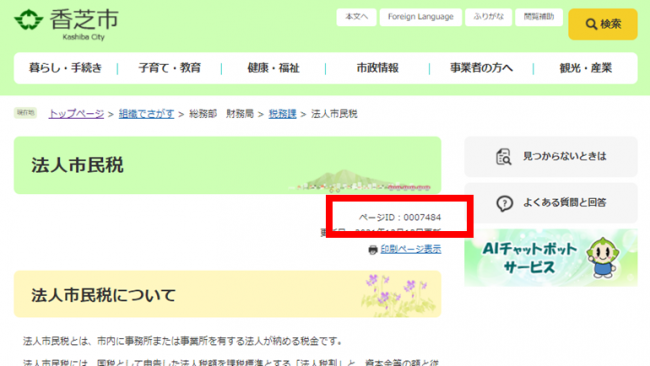
Task: Open 事業者の方へ menu
Action: coord(481,68)
